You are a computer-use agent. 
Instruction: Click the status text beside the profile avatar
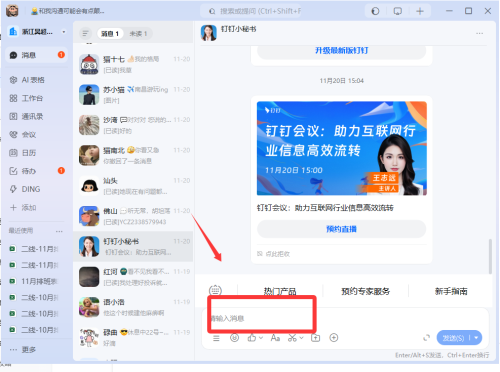pos(68,11)
